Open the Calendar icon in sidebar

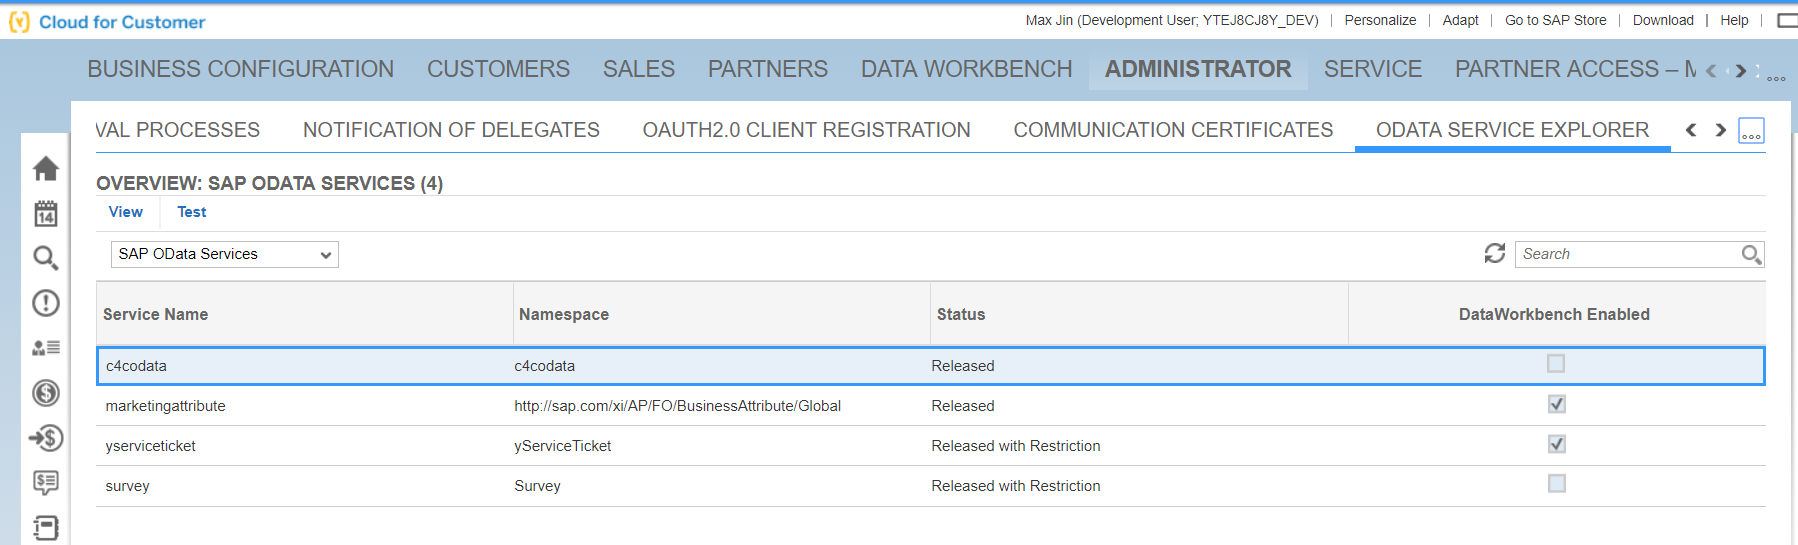pos(46,213)
